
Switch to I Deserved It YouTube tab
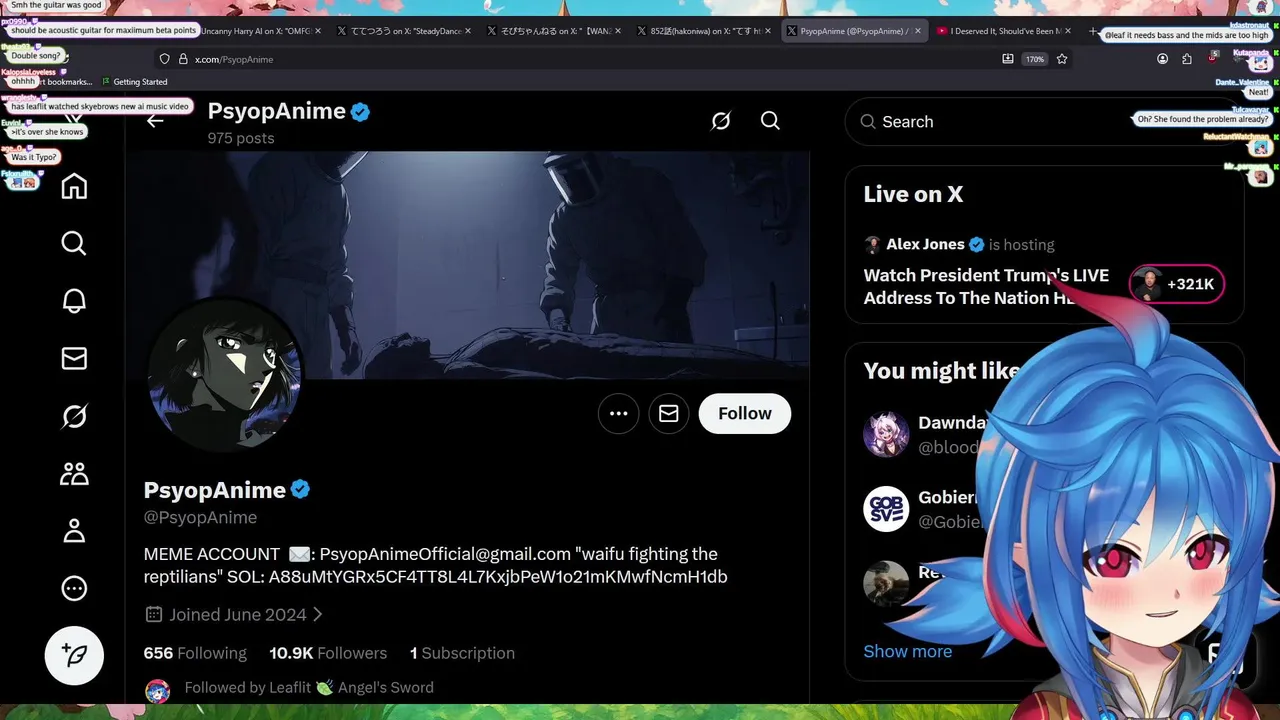(x=1004, y=31)
